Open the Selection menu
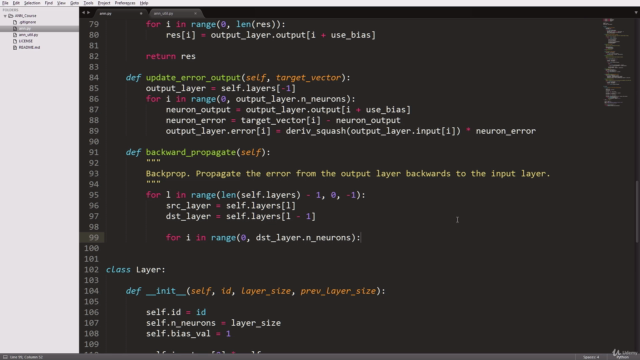The height and width of the screenshot is (360, 640). [32, 3]
